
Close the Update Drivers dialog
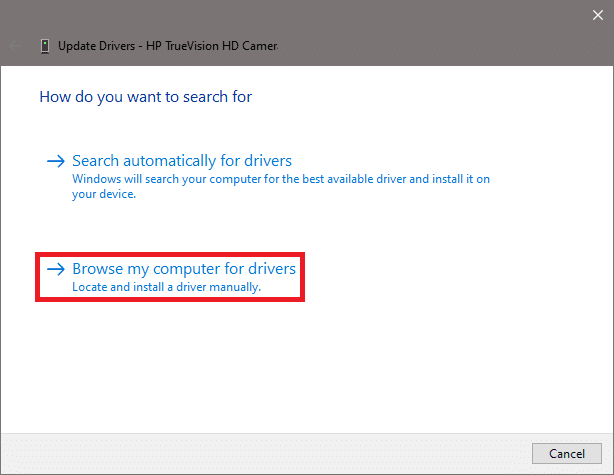(598, 15)
